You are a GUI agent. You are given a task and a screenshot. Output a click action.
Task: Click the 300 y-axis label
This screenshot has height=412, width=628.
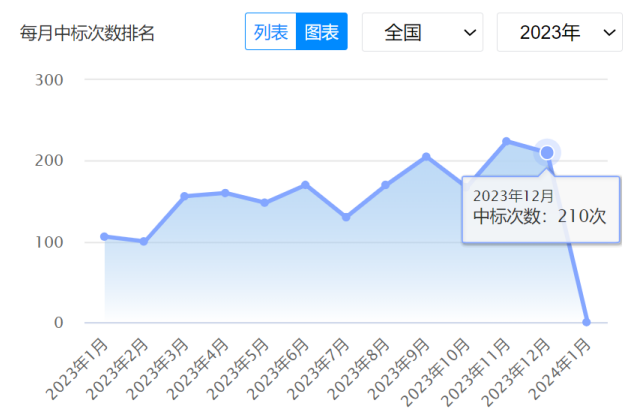point(48,79)
